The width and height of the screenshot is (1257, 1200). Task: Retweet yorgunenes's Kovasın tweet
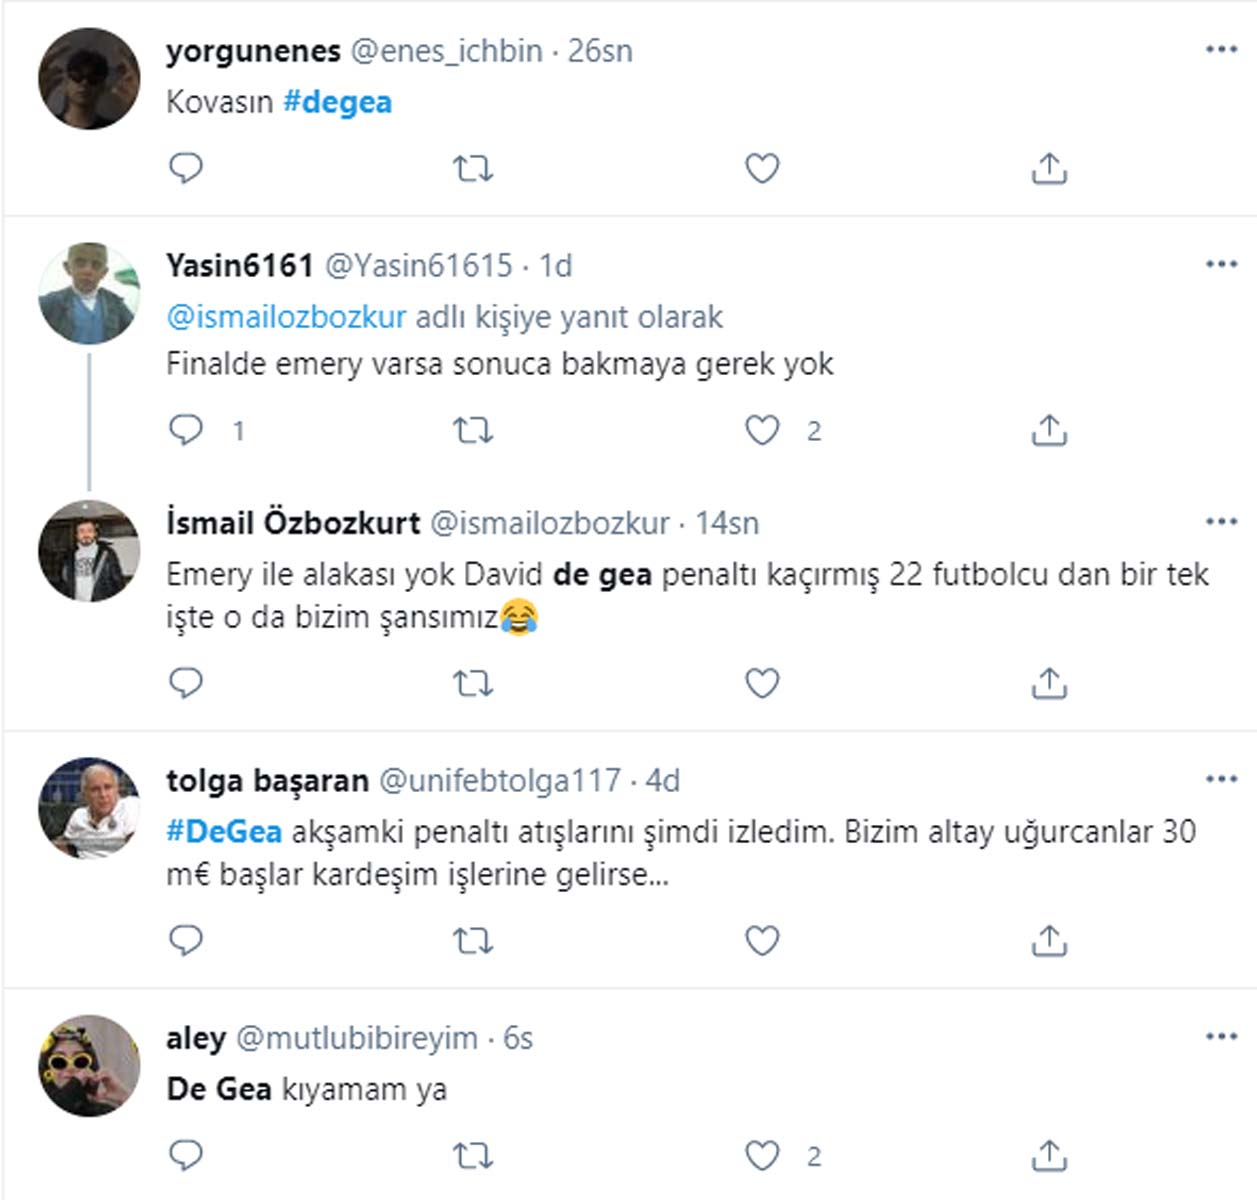pos(474,168)
